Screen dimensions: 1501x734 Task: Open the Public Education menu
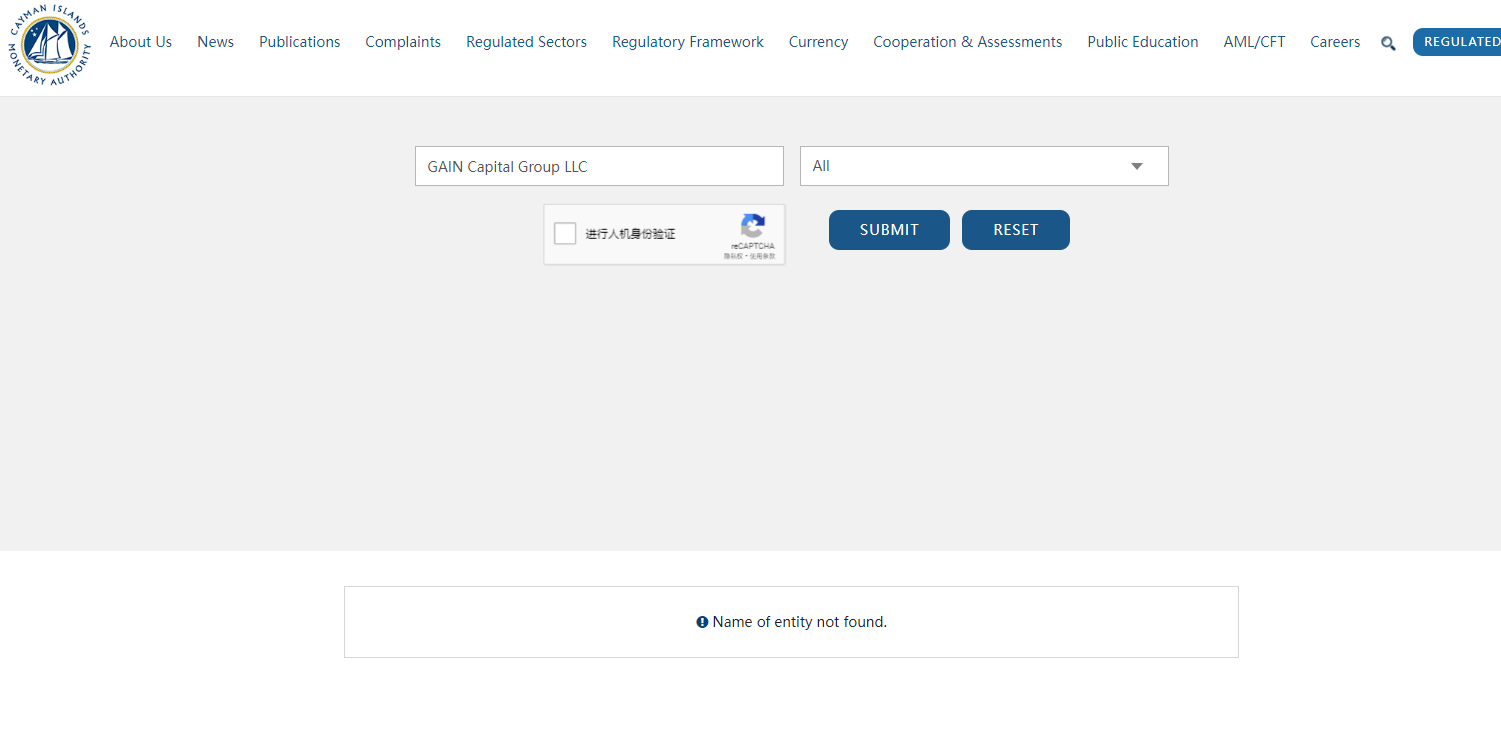click(x=1143, y=42)
